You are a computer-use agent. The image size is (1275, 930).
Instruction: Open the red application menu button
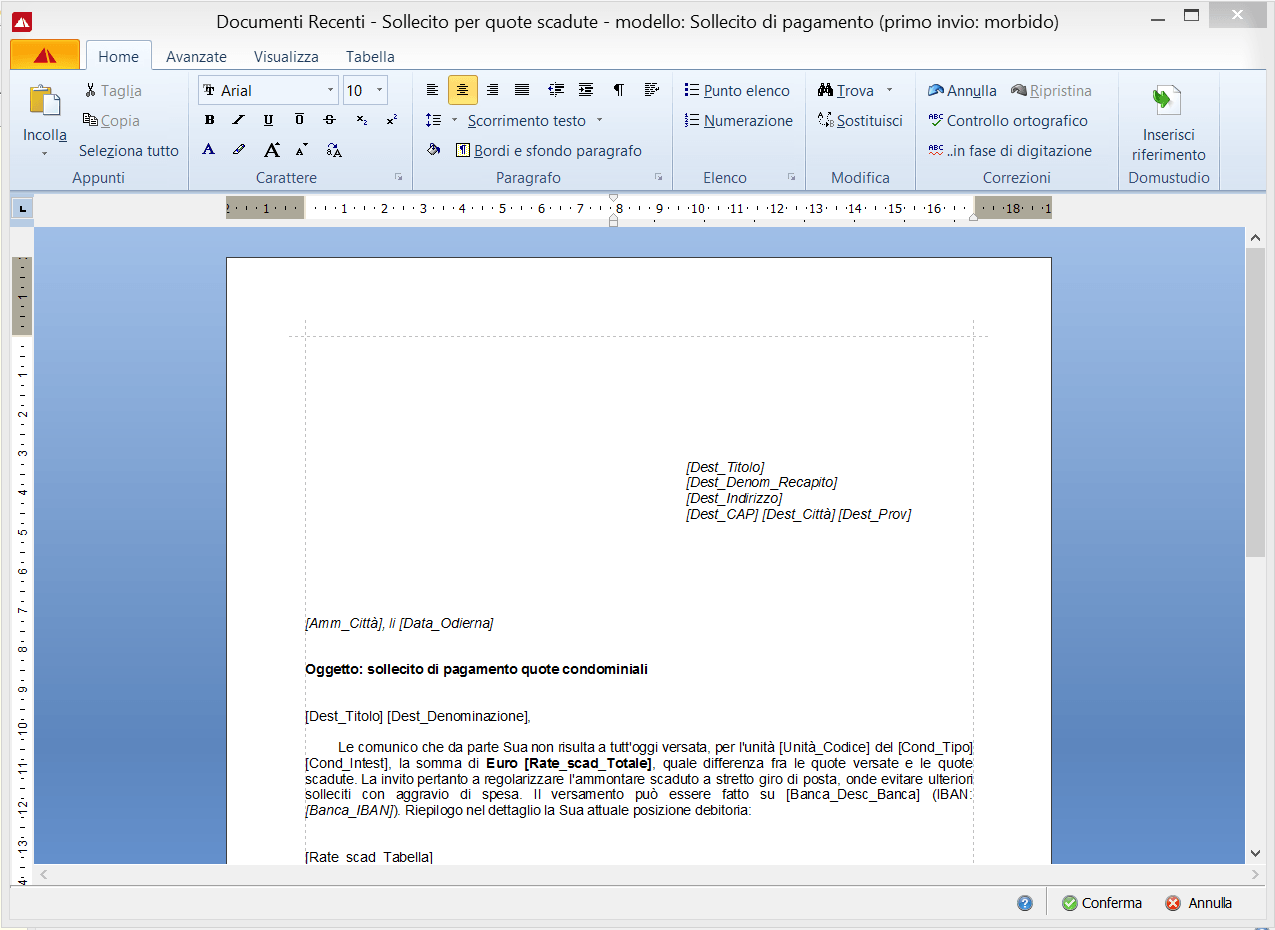pyautogui.click(x=45, y=55)
